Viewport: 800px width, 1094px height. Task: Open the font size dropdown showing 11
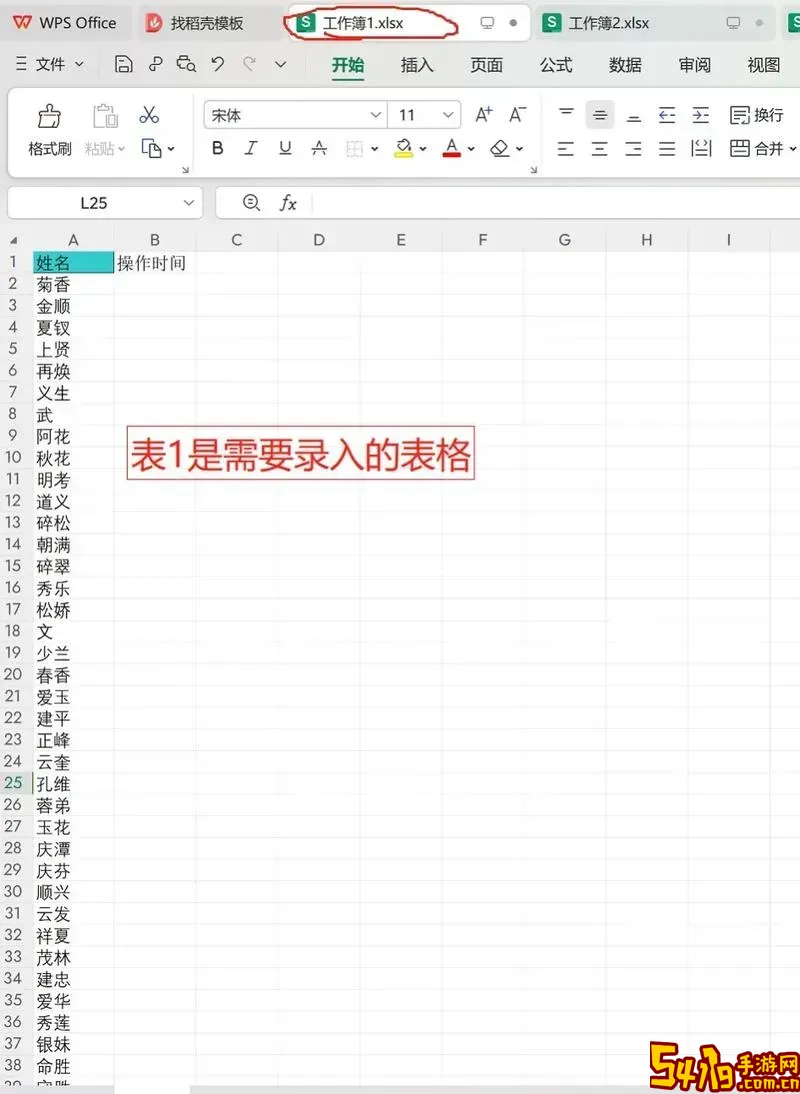click(448, 114)
